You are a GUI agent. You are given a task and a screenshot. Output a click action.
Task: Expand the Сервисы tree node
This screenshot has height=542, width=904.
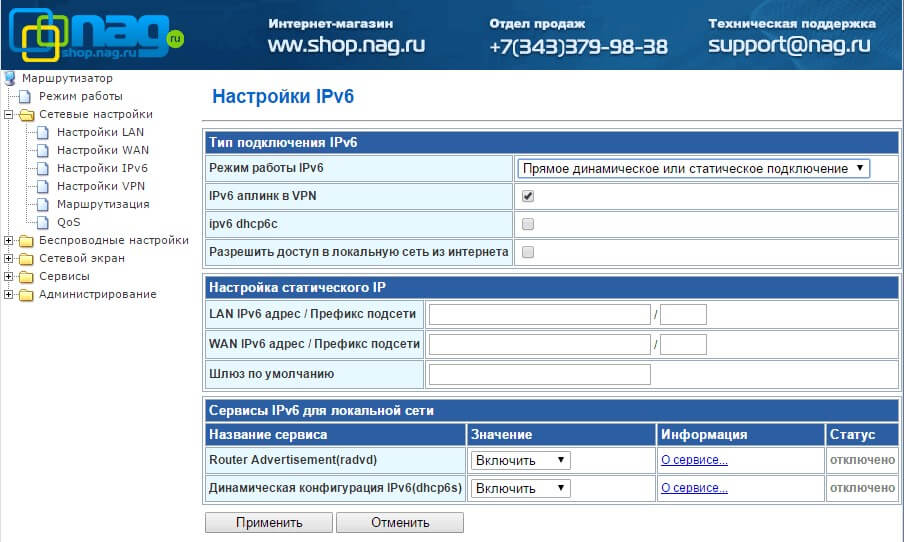[x=9, y=276]
